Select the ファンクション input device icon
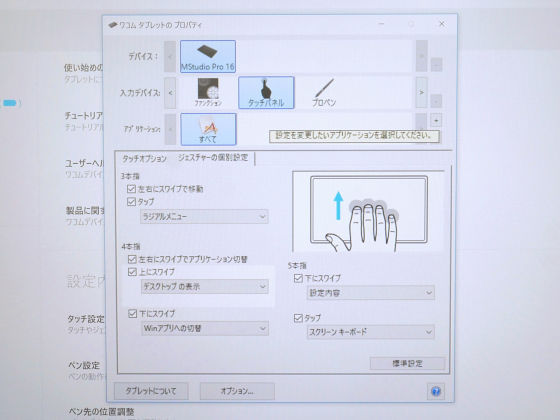Image resolution: width=560 pixels, height=420 pixels. point(208,92)
